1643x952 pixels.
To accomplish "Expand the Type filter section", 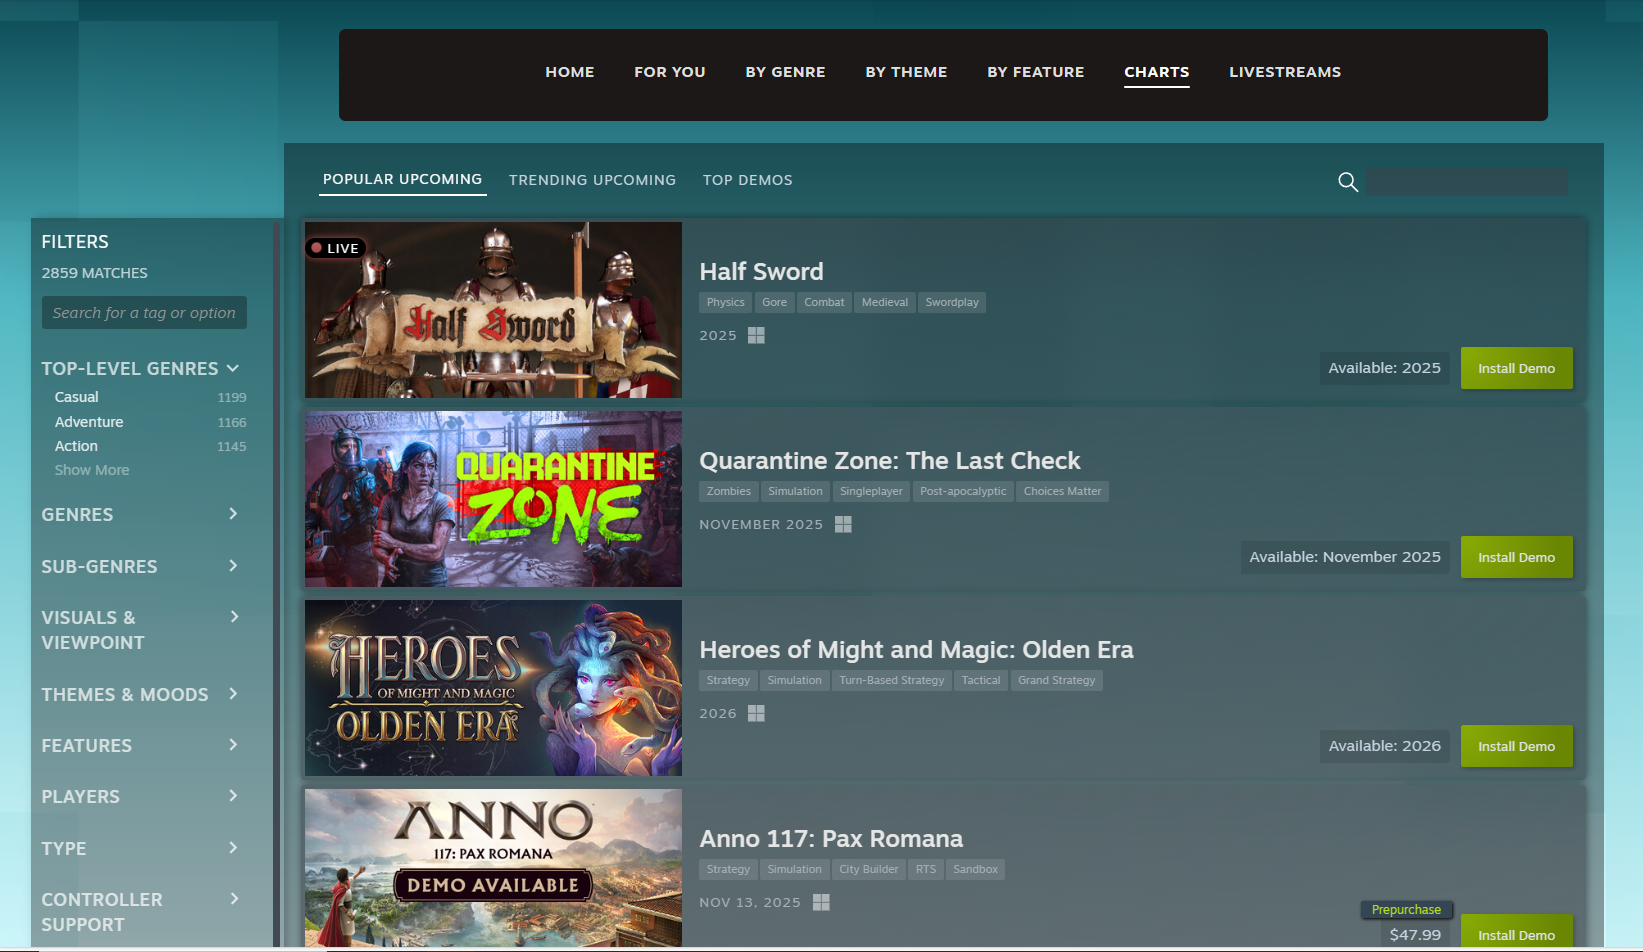I will point(233,848).
